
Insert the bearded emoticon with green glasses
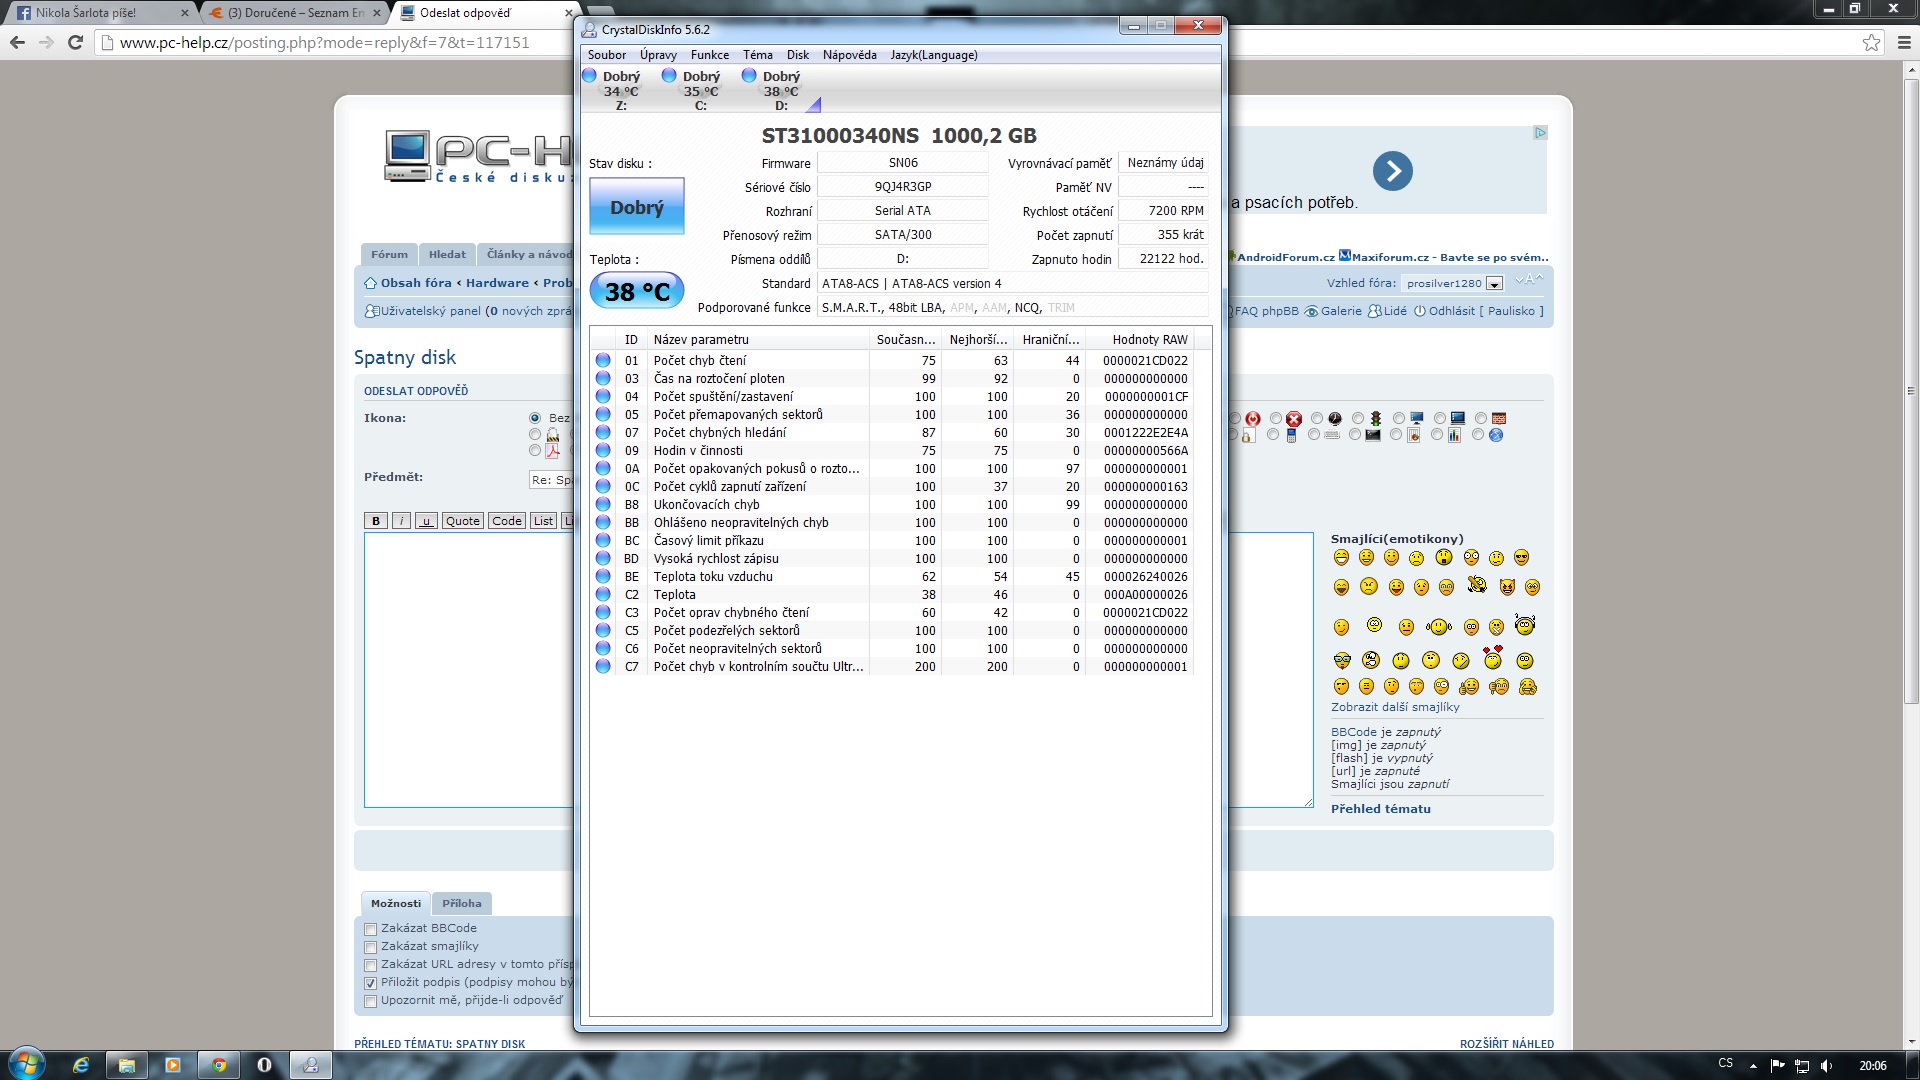[x=1342, y=660]
